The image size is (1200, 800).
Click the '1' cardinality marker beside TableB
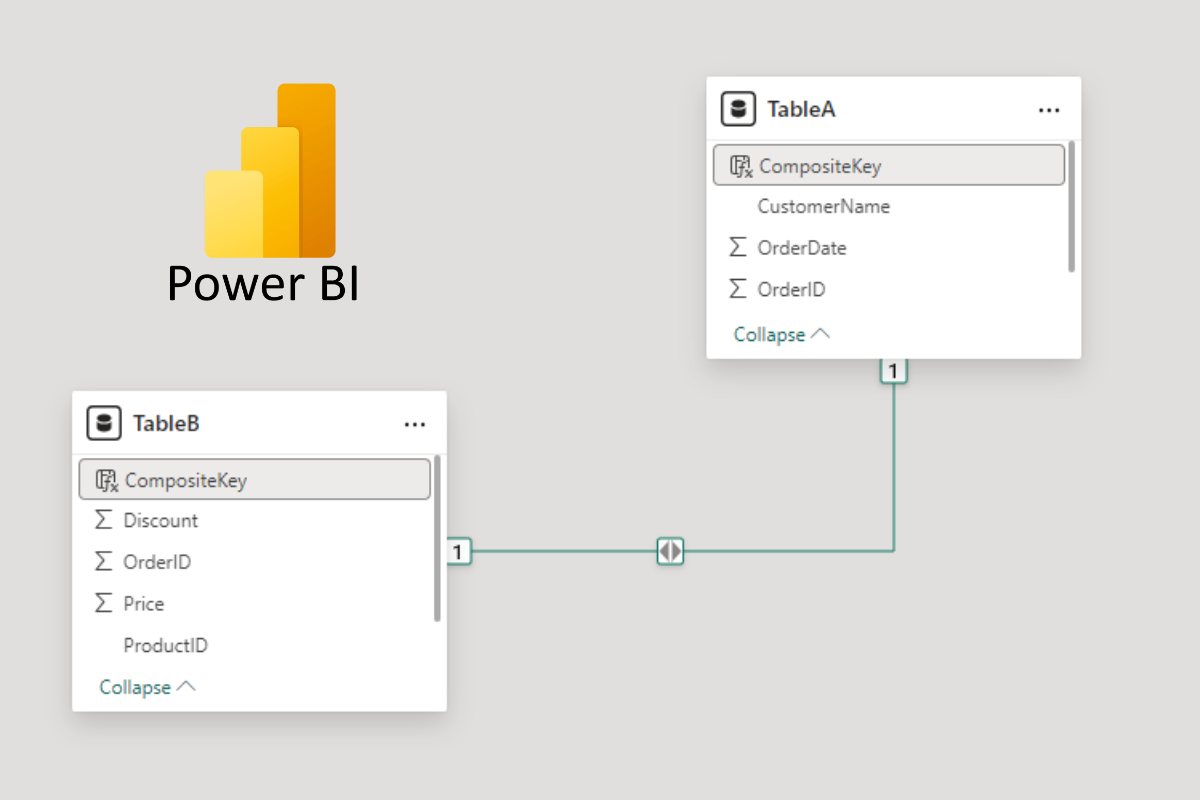point(458,551)
